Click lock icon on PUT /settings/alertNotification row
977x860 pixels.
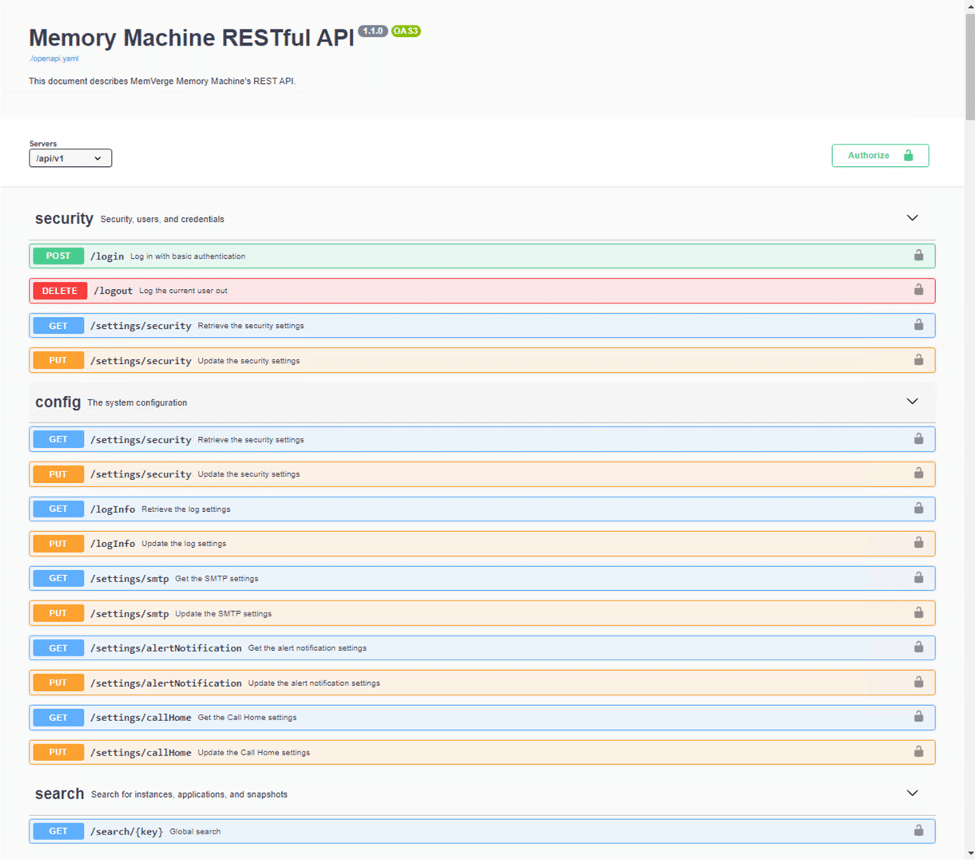coord(918,682)
